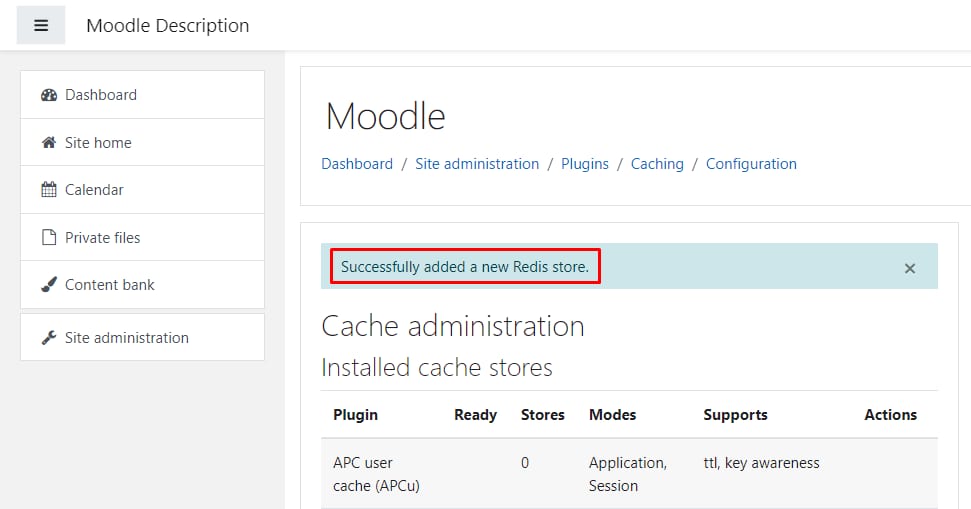Screen dimensions: 971x509
Task: Toggle the hamburger side panel button
Action: tap(41, 25)
